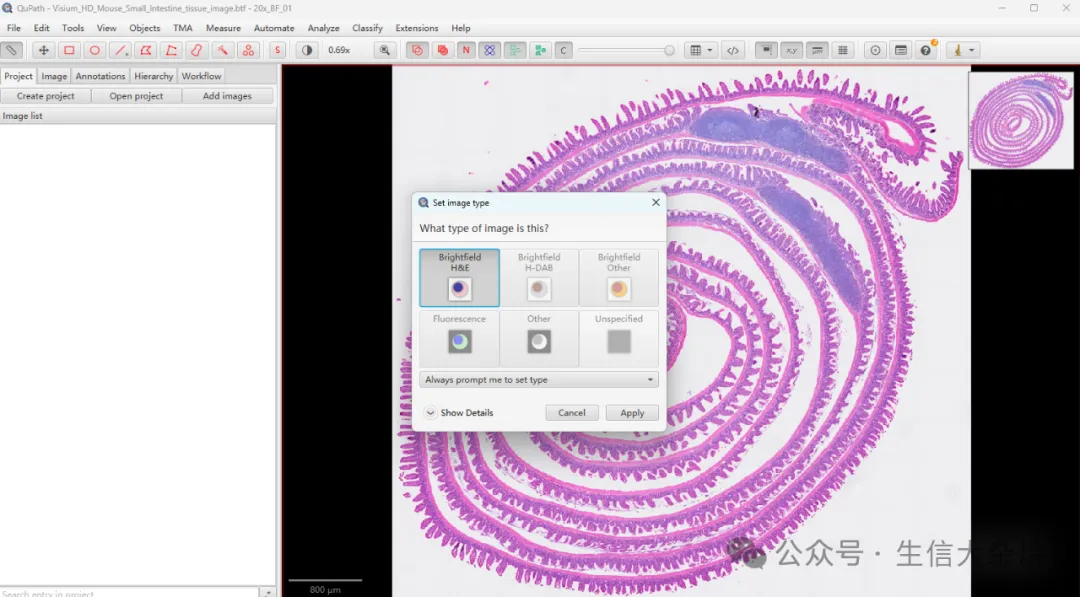Image resolution: width=1080 pixels, height=597 pixels.
Task: Toggle cursor location (x,y) display
Action: pos(791,50)
